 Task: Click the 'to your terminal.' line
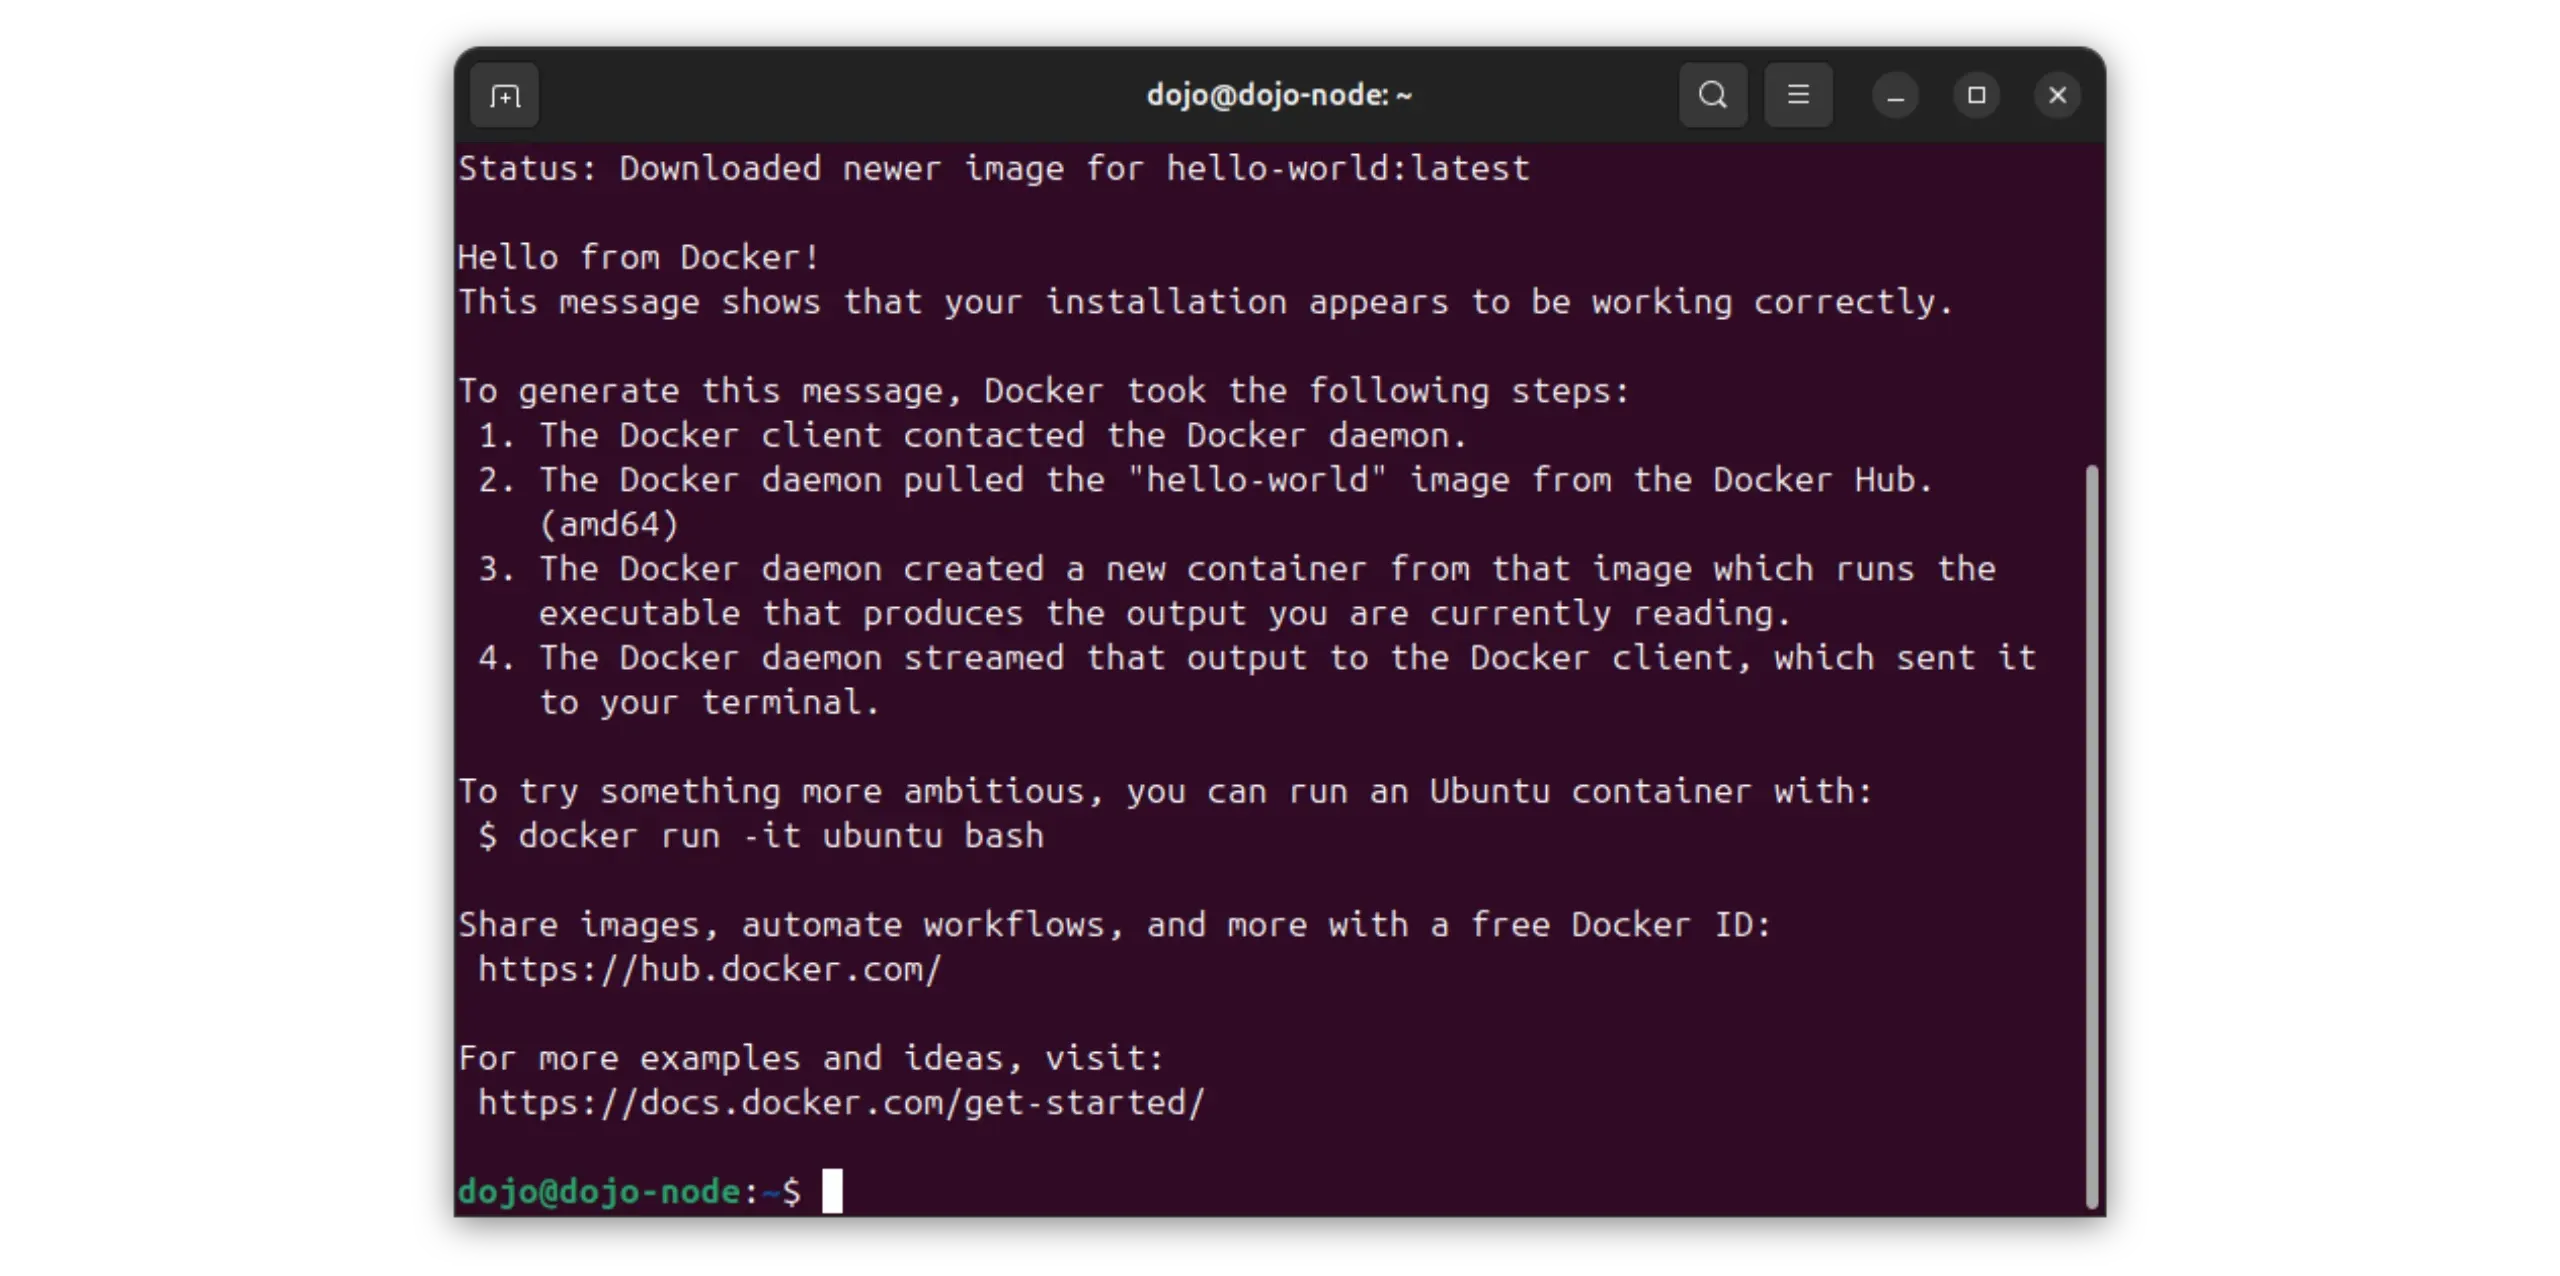pos(709,703)
